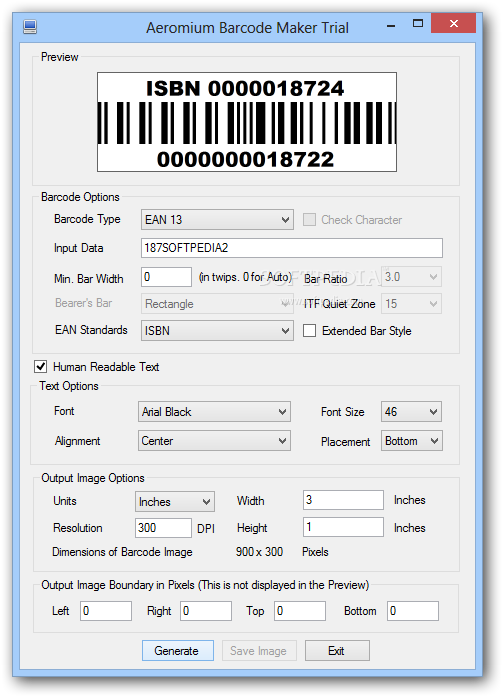The width and height of the screenshot is (503, 697).
Task: Open the Alignment dropdown
Action: pyautogui.click(x=214, y=441)
